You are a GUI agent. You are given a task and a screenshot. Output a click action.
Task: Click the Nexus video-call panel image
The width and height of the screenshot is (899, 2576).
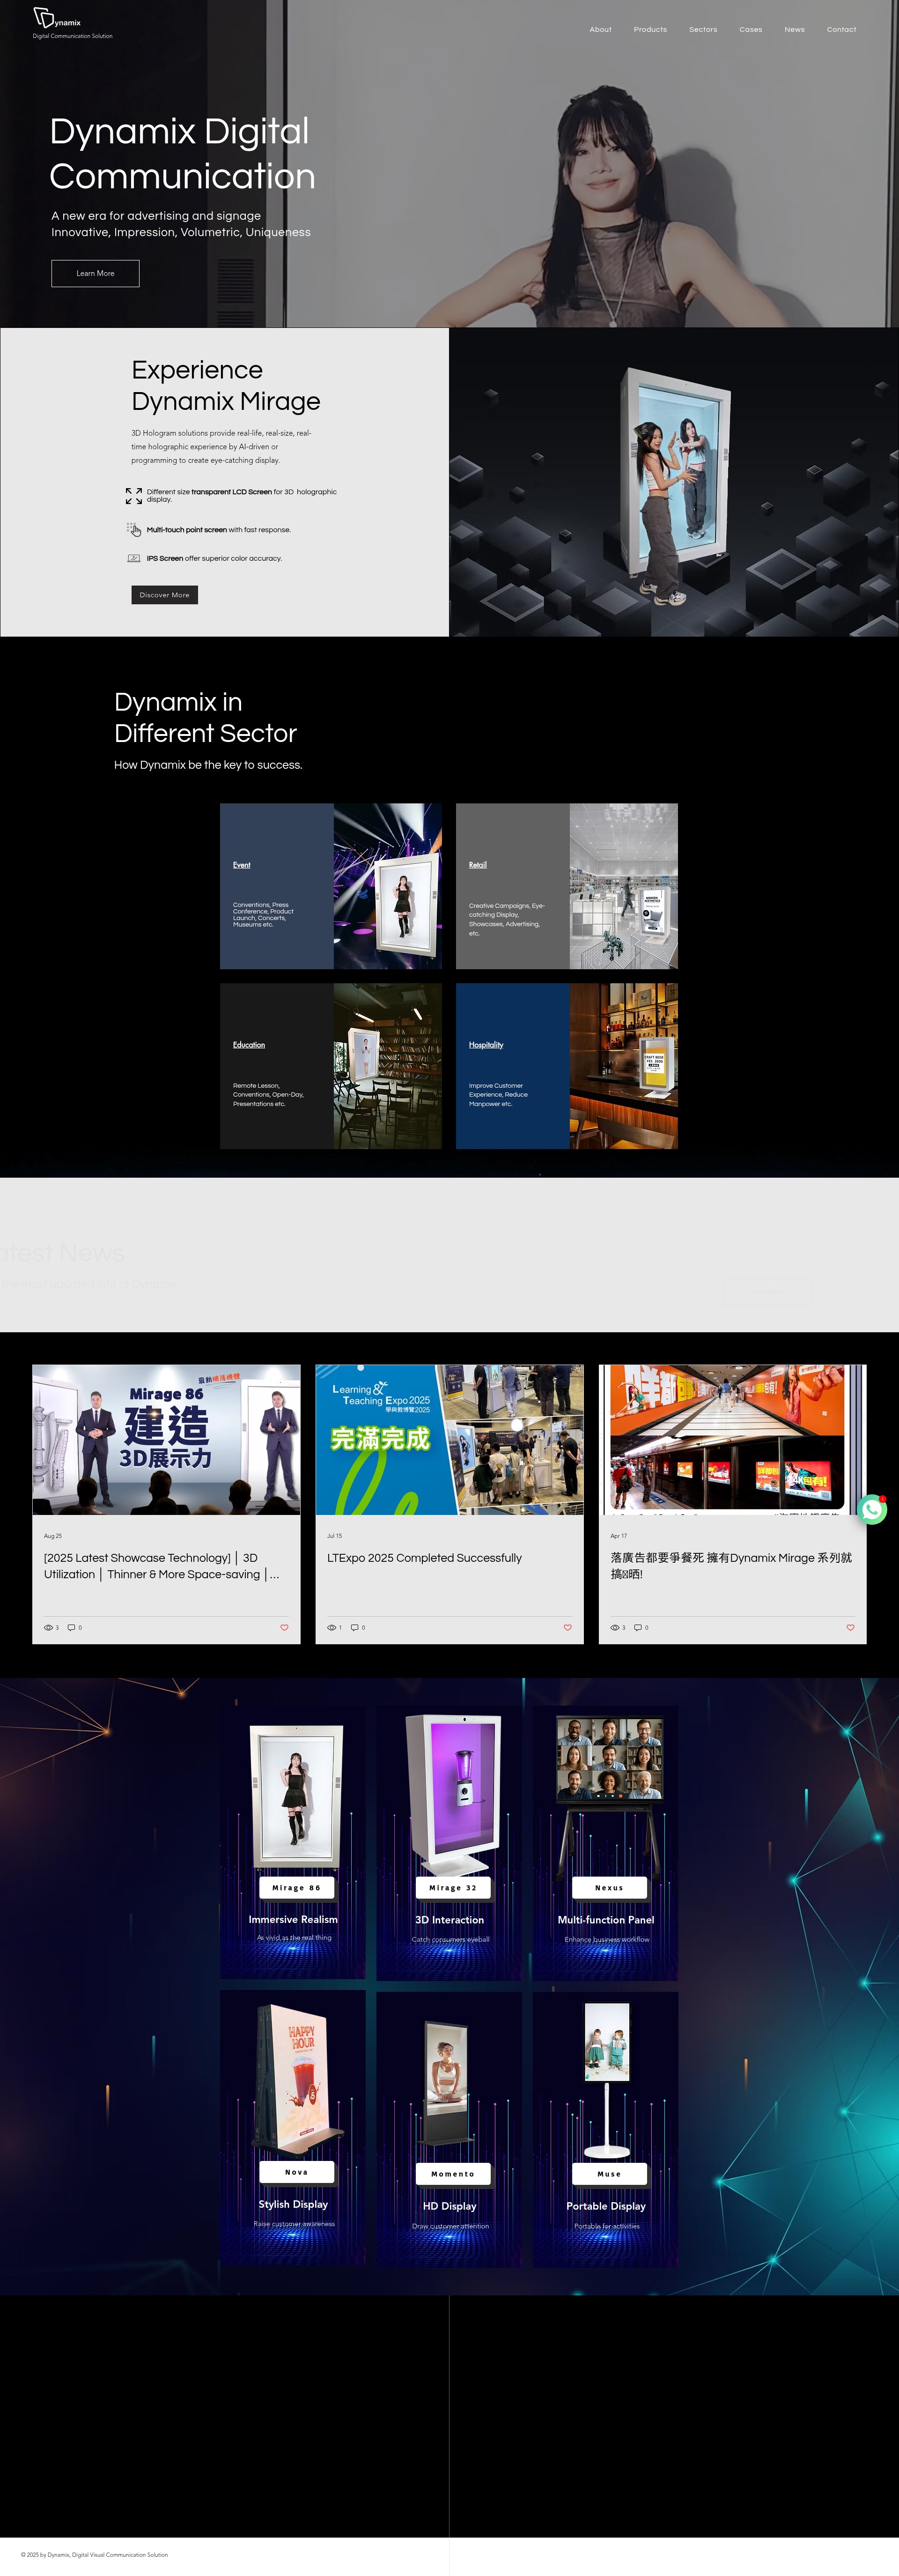609,1796
